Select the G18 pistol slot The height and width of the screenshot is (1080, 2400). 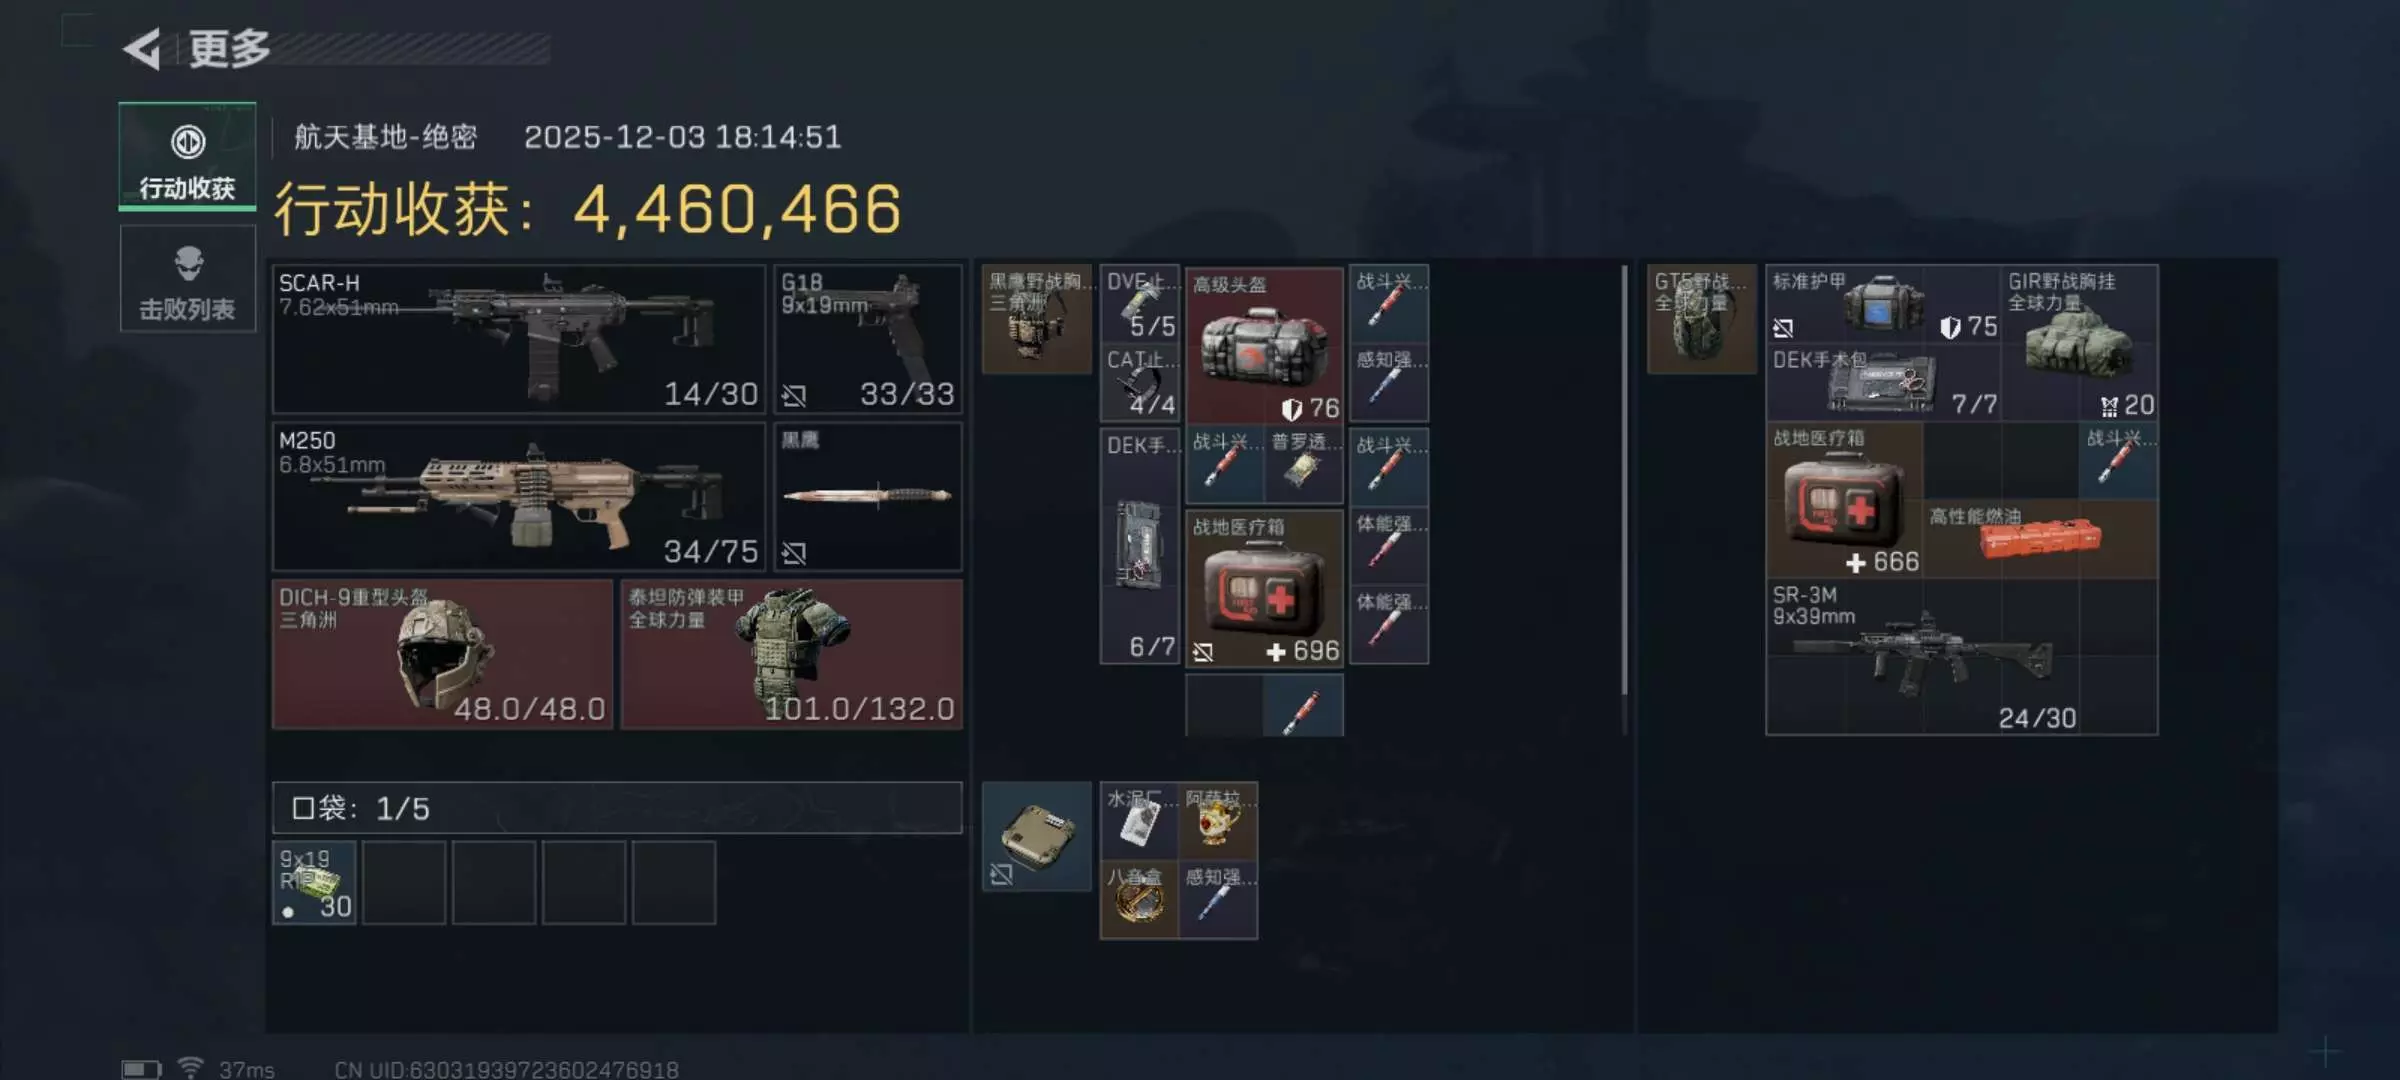(867, 339)
